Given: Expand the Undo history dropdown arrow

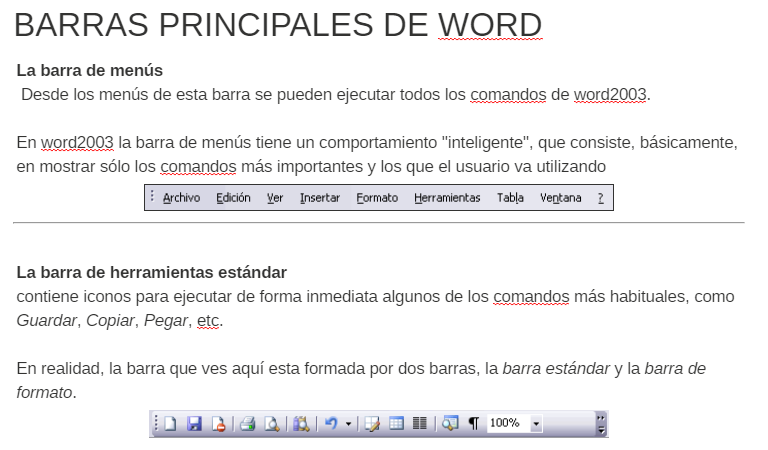Looking at the screenshot, I should (x=348, y=424).
